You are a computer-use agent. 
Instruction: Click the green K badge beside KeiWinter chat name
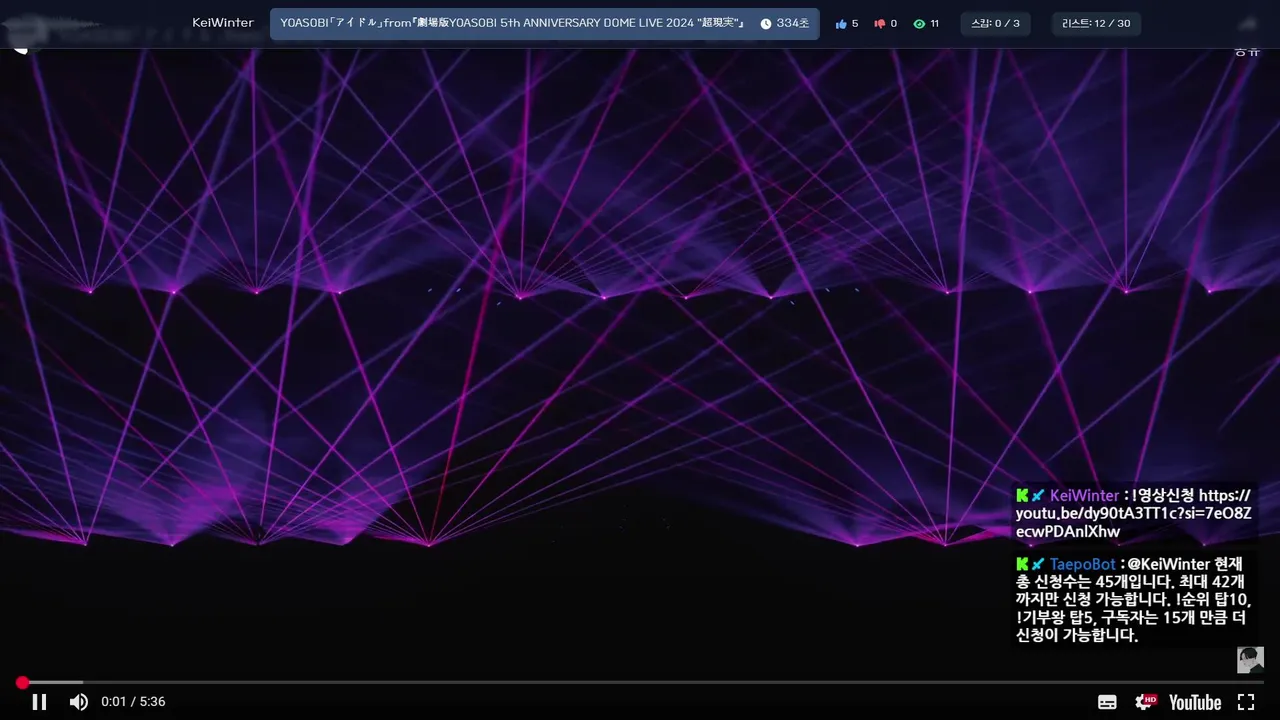(x=1022, y=495)
